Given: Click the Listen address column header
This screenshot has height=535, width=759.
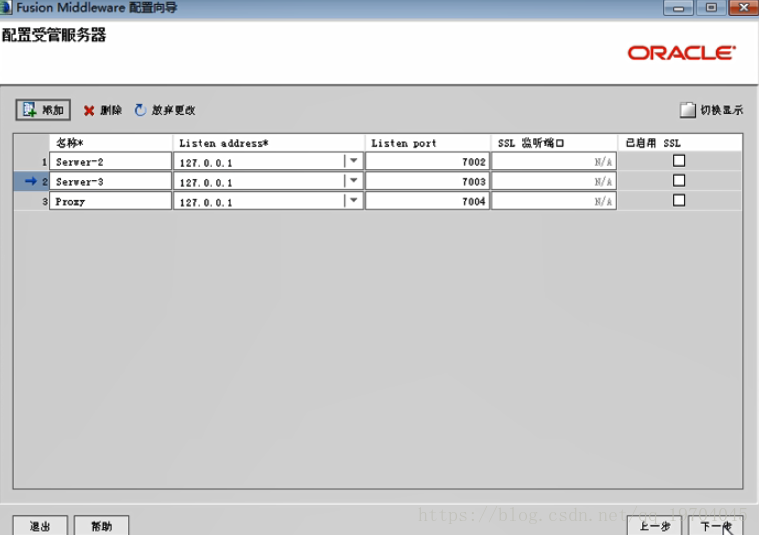Looking at the screenshot, I should (269, 143).
